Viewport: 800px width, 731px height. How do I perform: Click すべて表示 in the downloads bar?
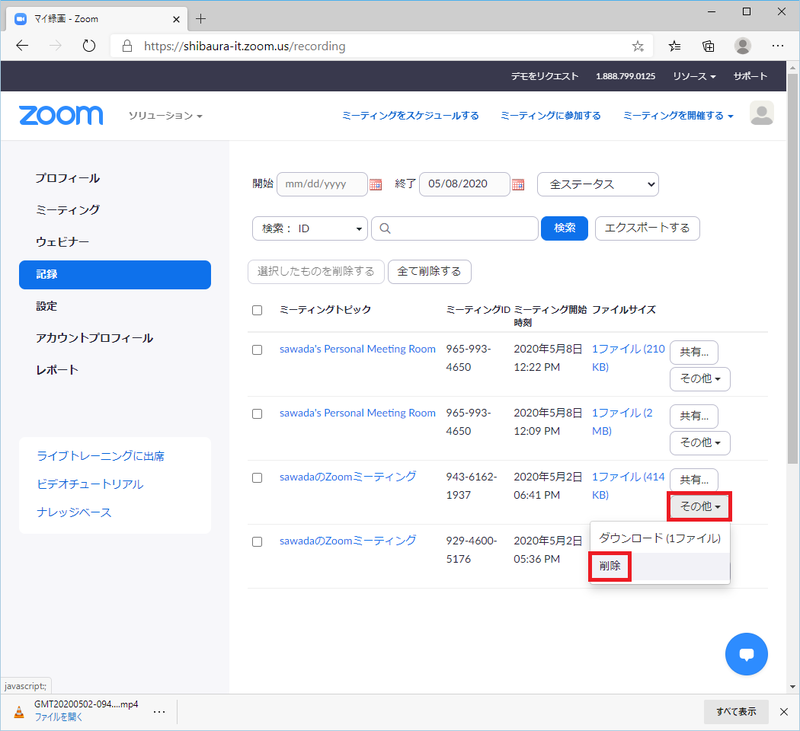(x=736, y=712)
